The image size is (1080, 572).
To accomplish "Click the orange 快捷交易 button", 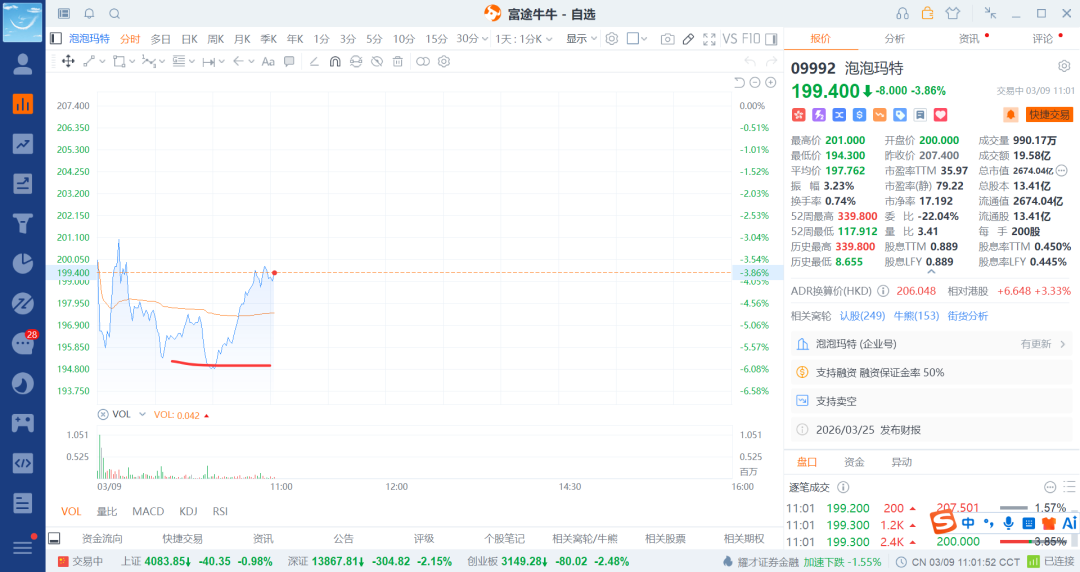I will tap(1049, 115).
